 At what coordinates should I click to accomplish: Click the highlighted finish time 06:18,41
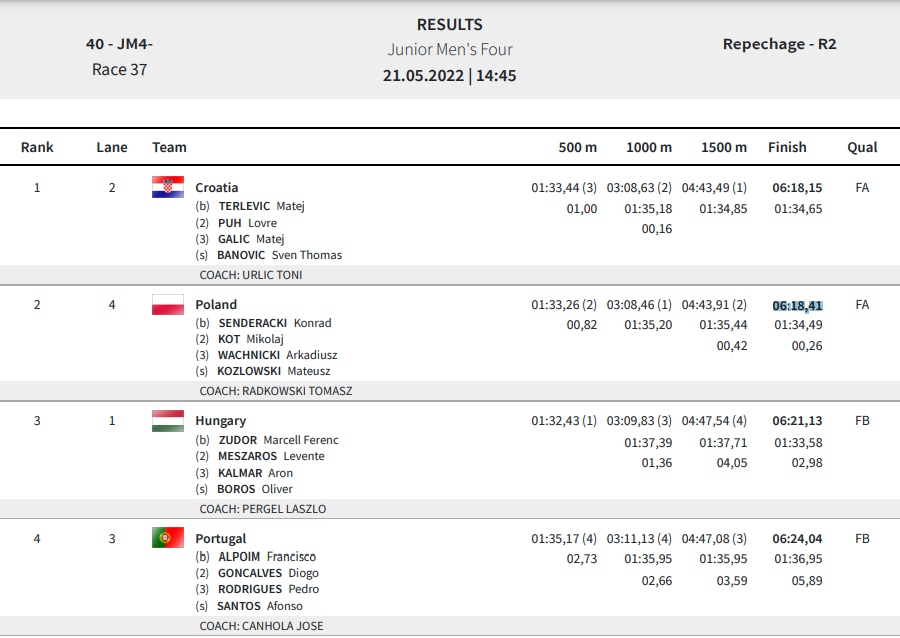[797, 306]
